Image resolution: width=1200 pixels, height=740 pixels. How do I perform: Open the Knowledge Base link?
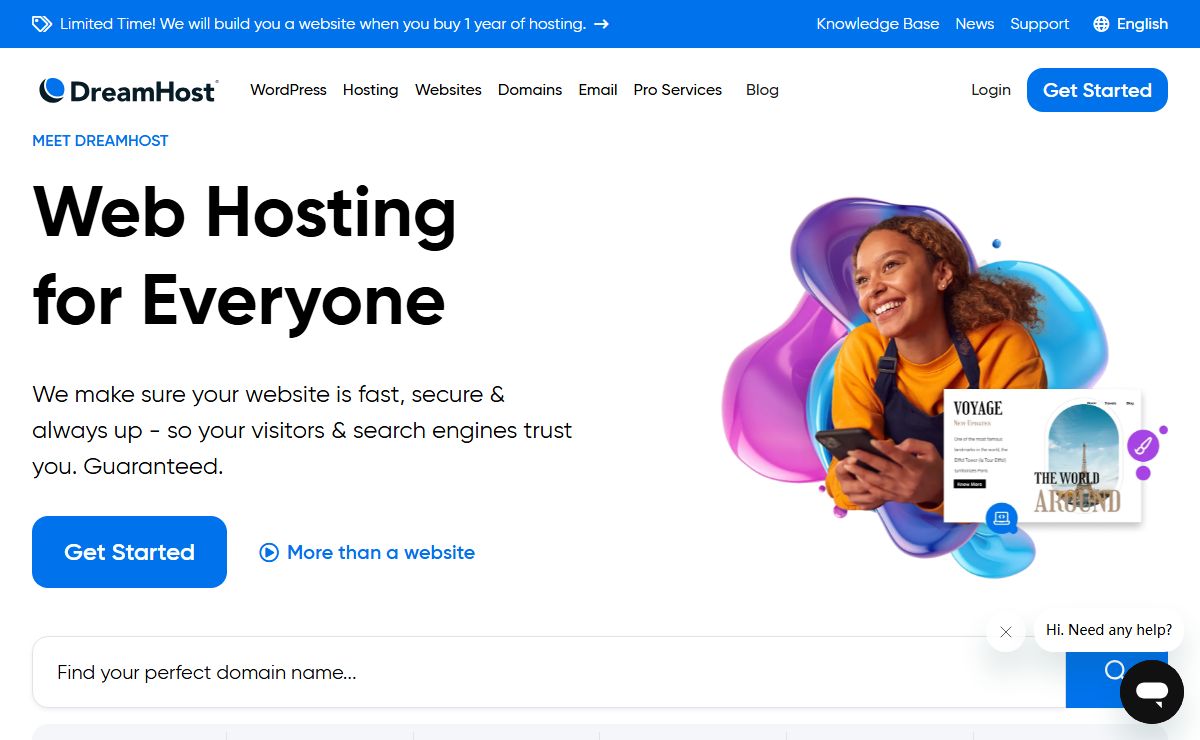(x=878, y=24)
